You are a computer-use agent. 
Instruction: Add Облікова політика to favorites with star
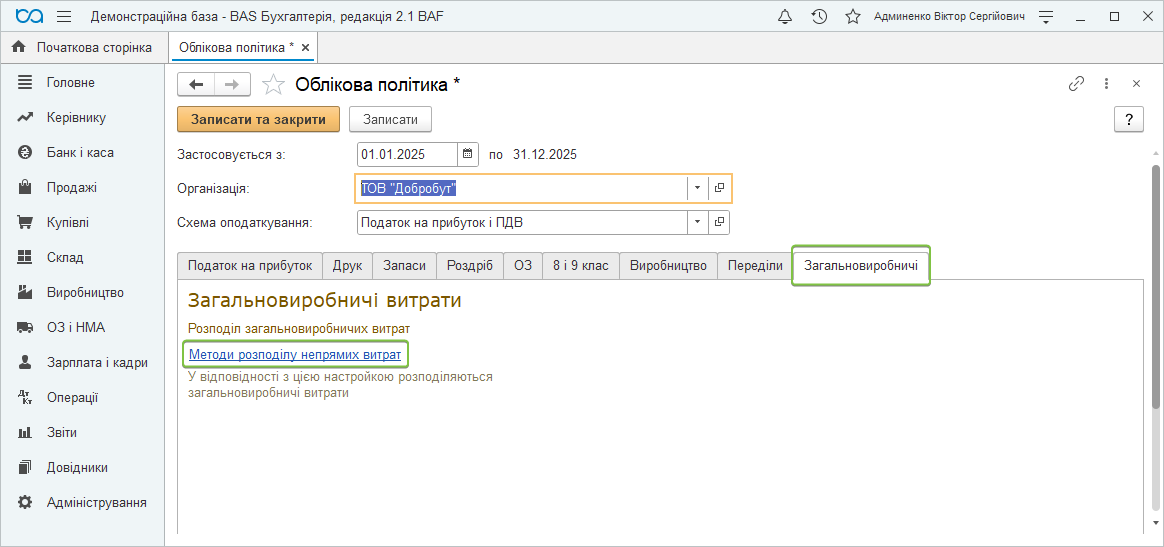pos(272,84)
